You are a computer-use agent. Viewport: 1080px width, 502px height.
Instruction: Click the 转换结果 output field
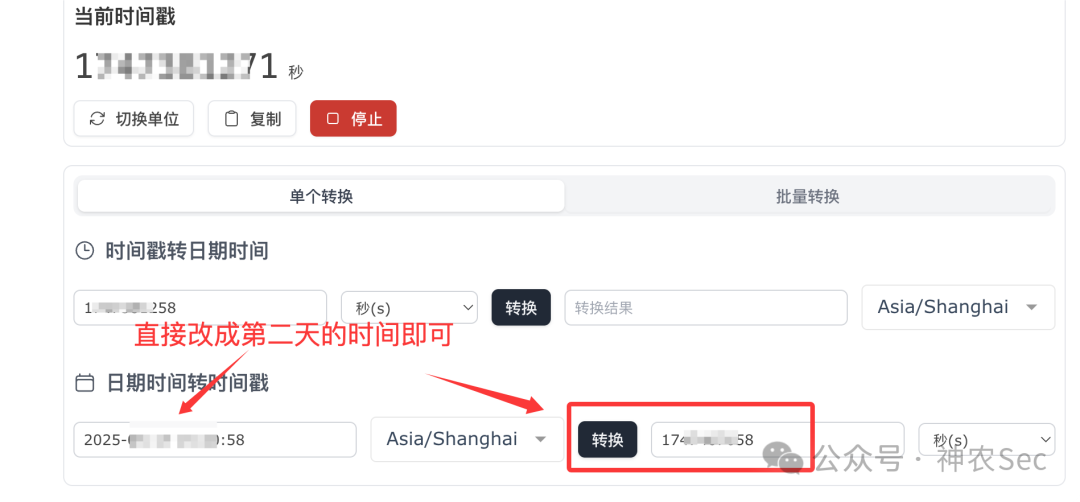pyautogui.click(x=706, y=307)
